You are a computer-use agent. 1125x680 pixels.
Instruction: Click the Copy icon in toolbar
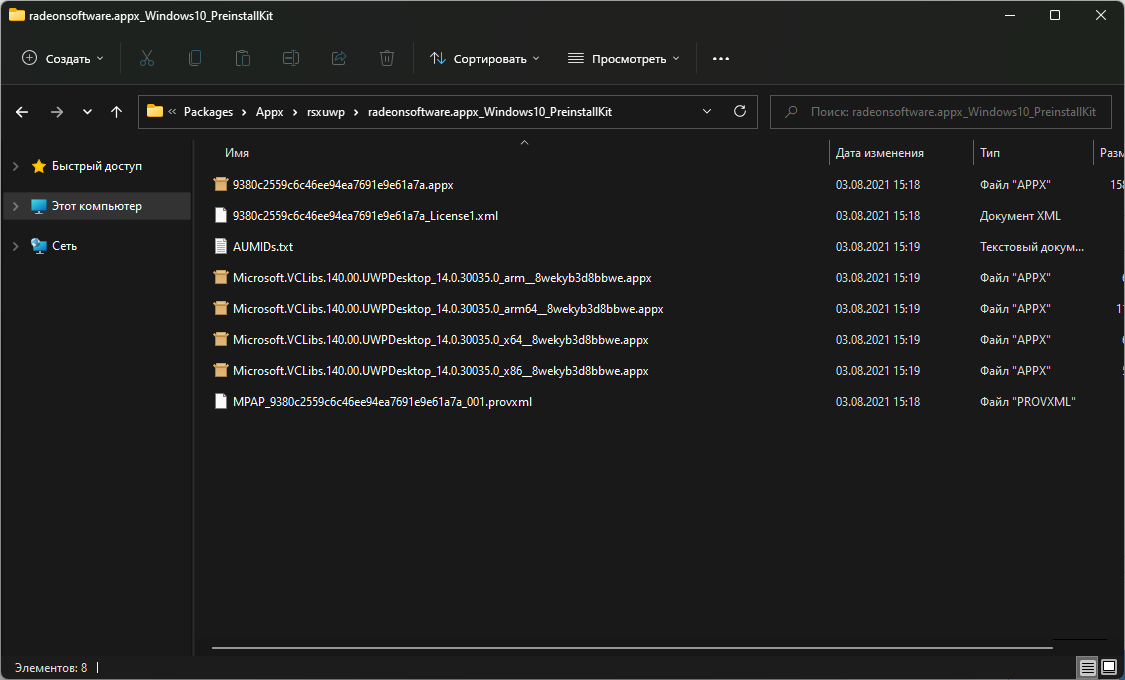[194, 59]
